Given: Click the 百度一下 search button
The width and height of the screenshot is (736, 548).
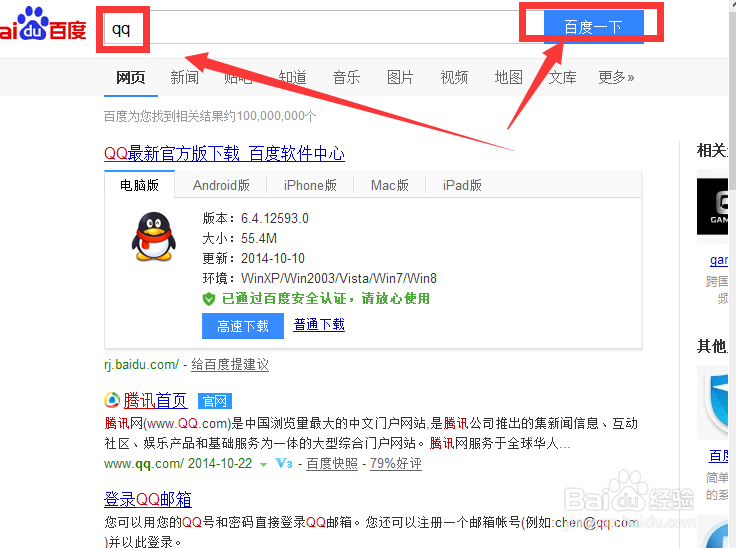Looking at the screenshot, I should pos(593,27).
